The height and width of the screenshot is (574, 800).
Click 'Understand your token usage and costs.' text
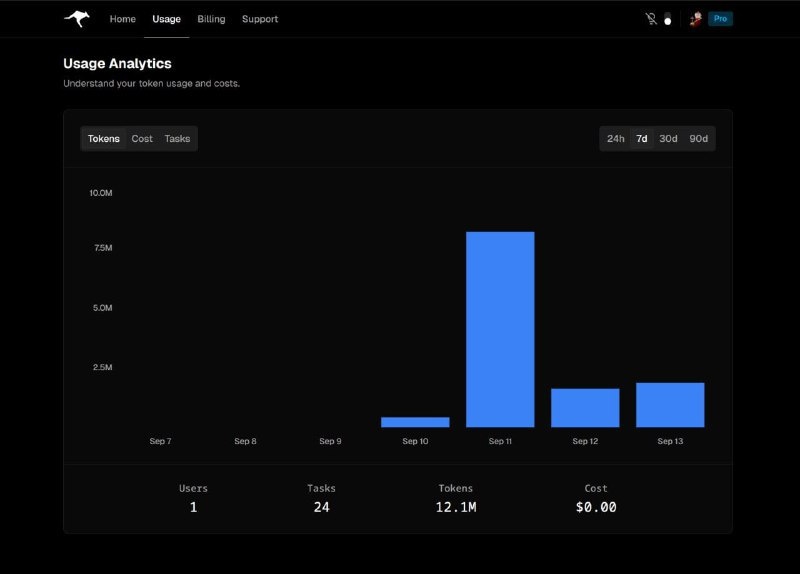152,83
